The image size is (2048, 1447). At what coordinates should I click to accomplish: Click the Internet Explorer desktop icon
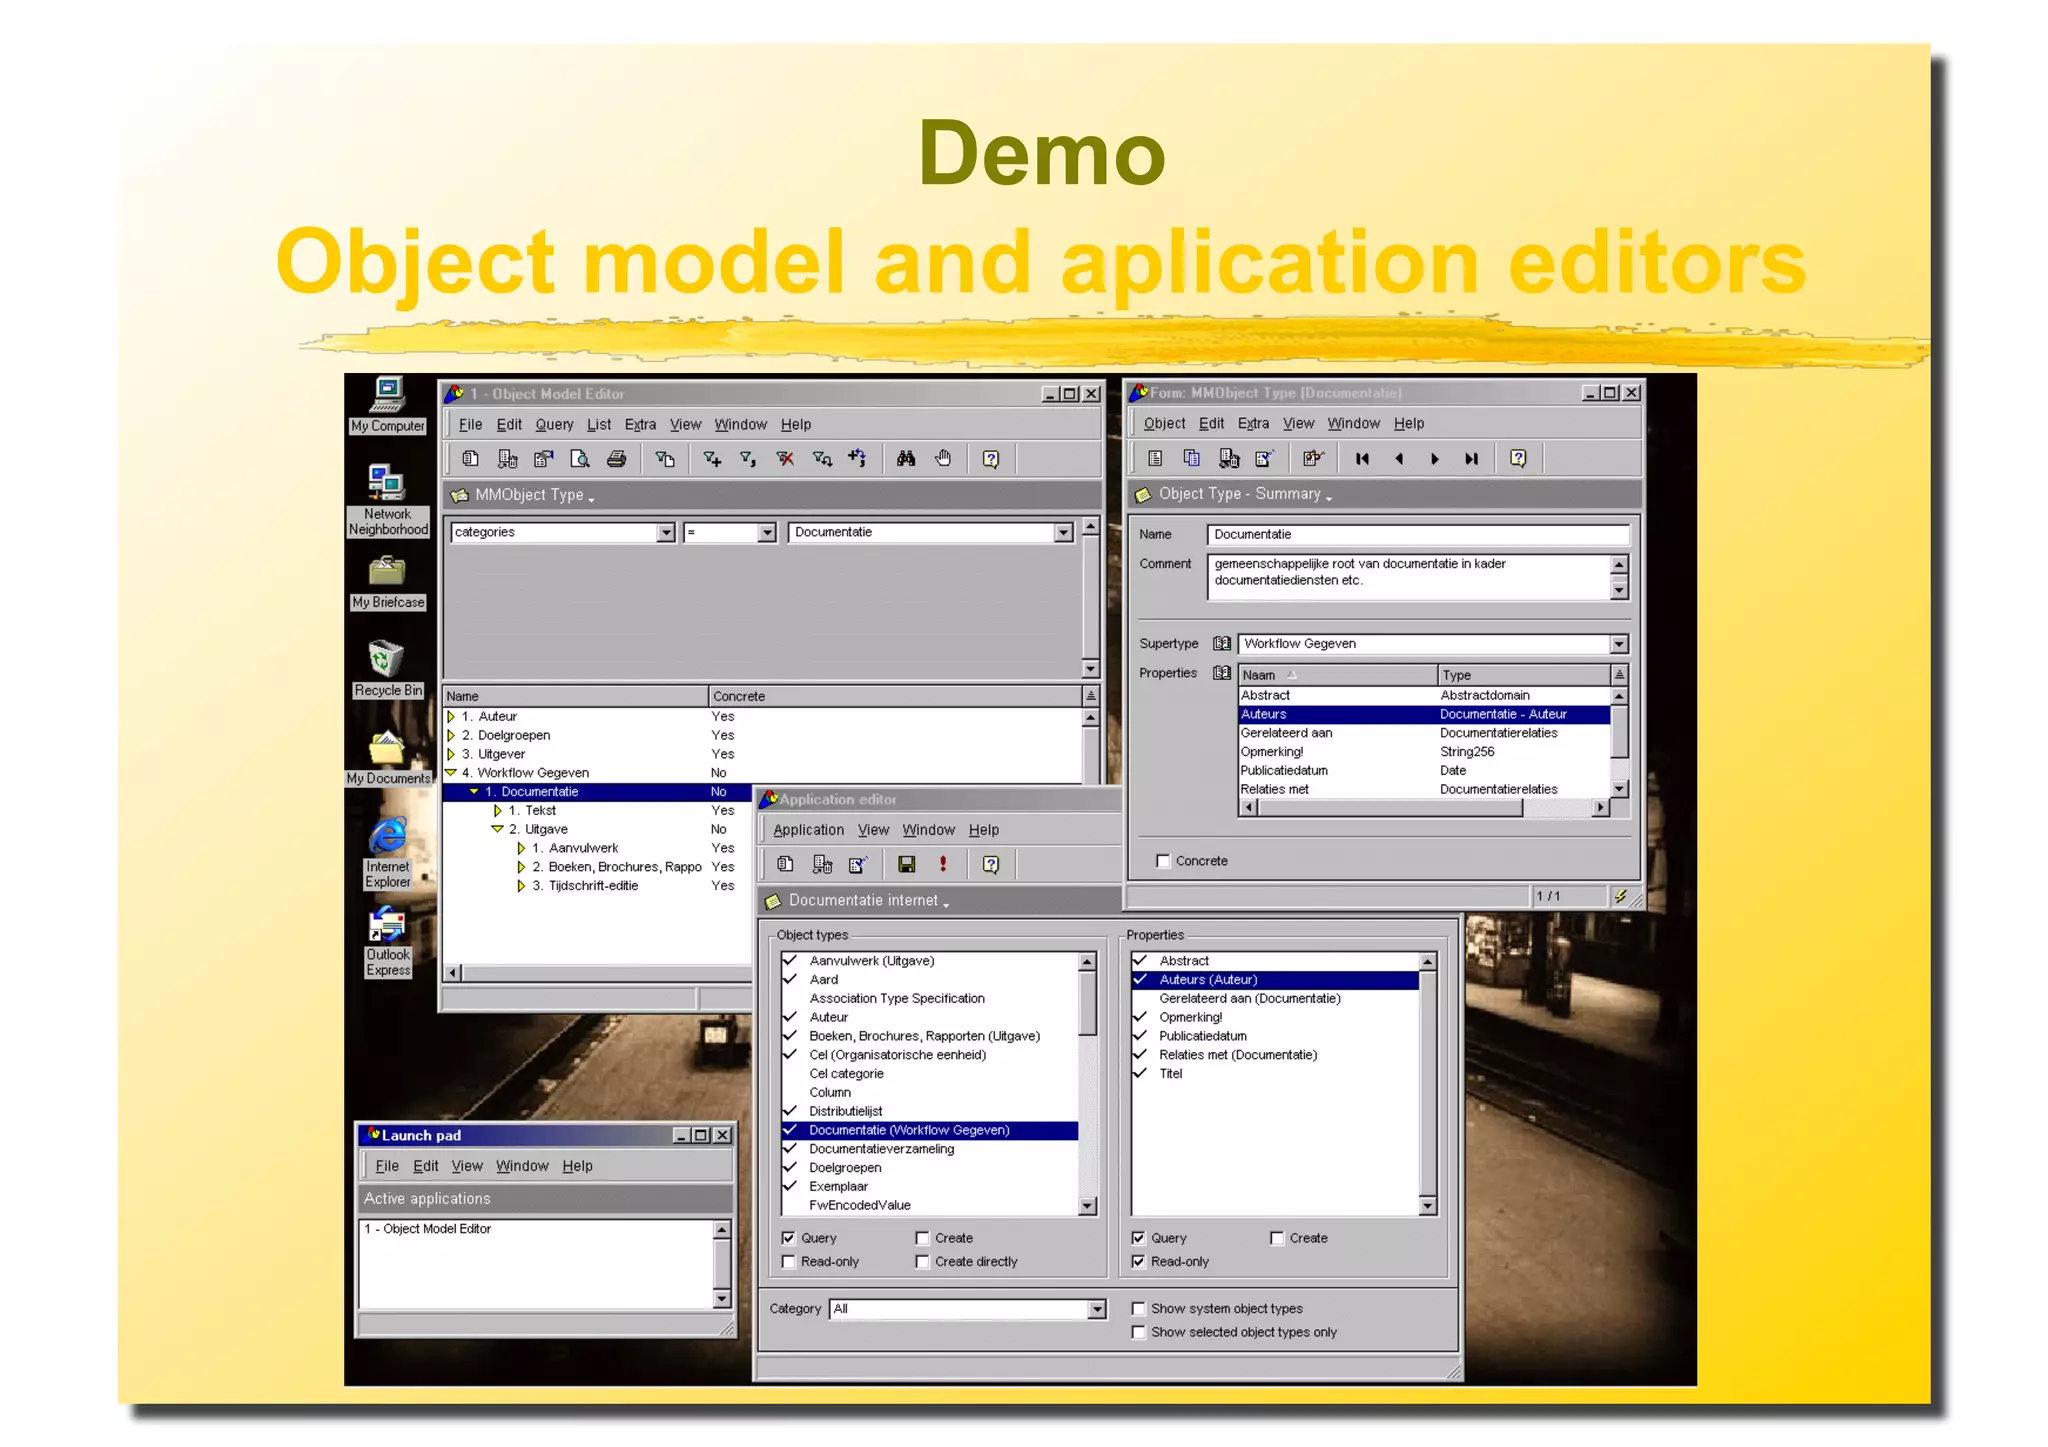pos(387,852)
